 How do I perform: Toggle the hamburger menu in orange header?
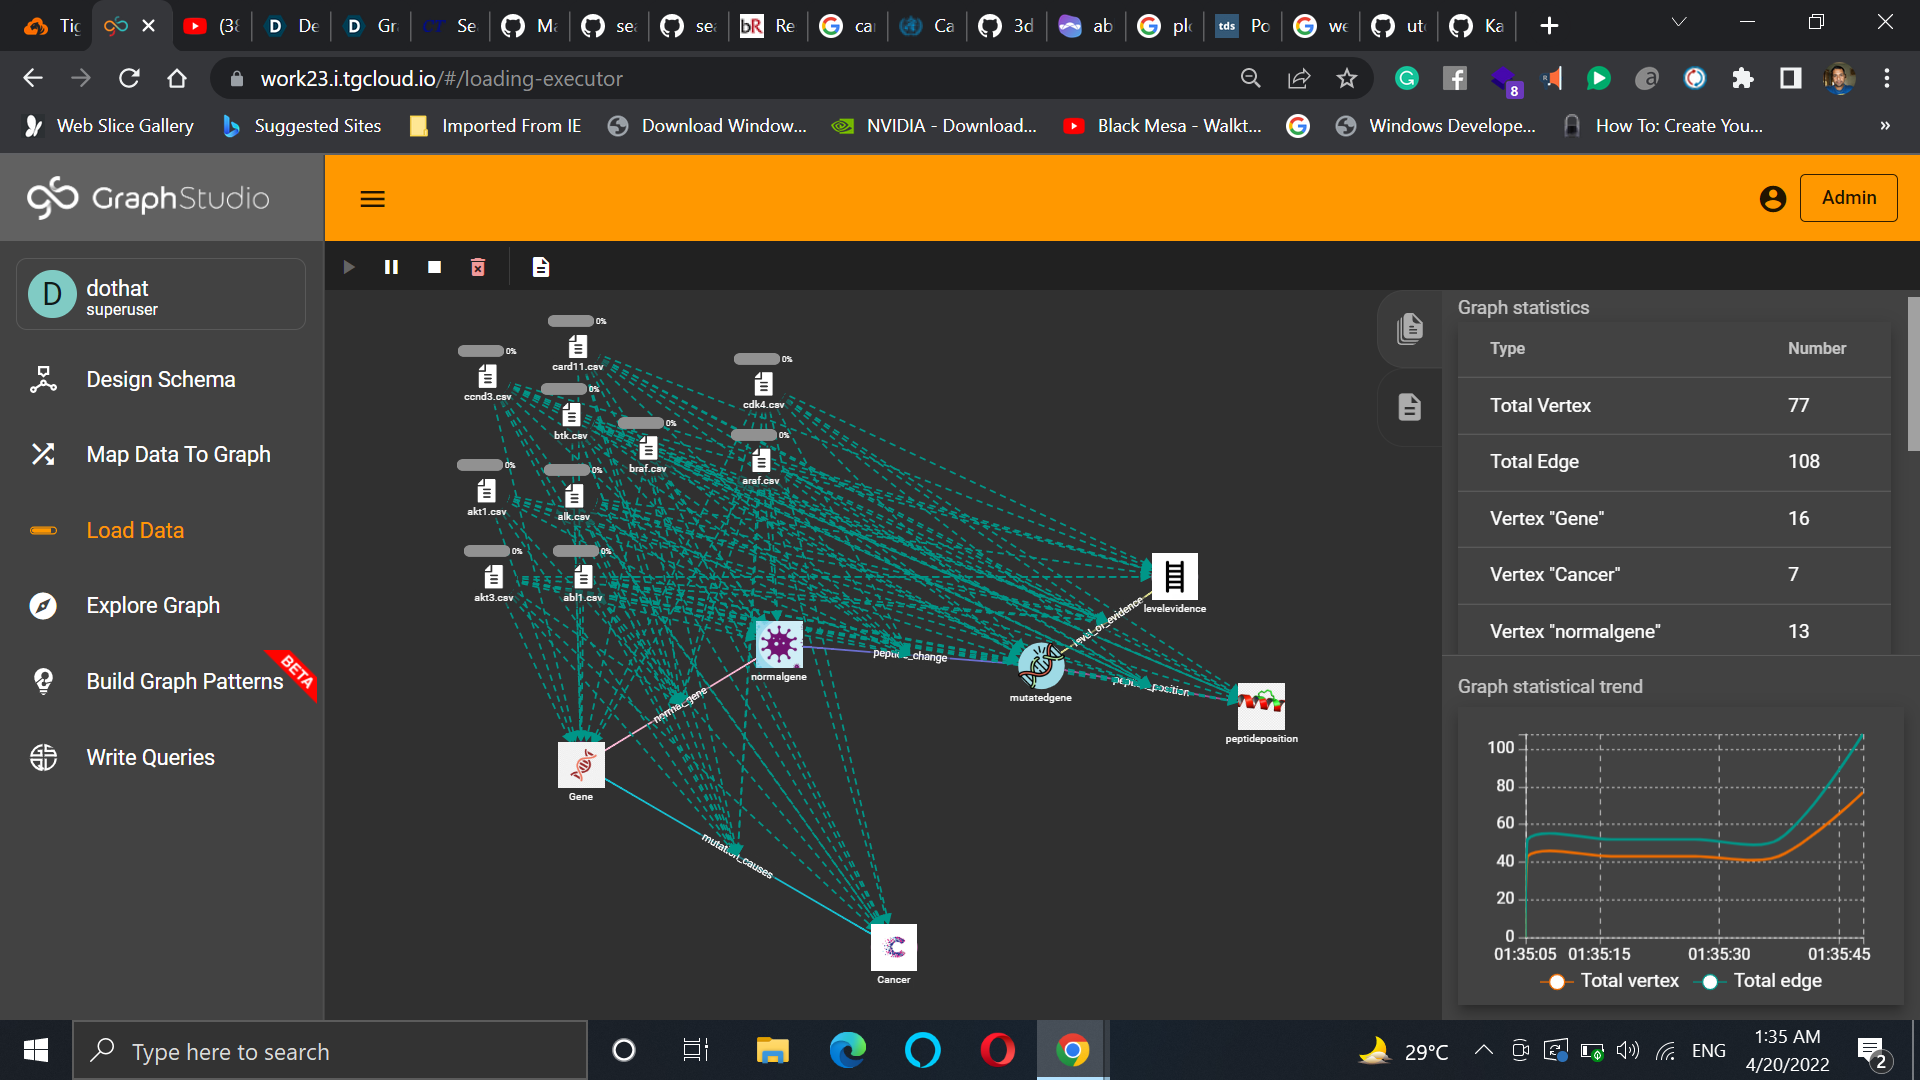(372, 199)
